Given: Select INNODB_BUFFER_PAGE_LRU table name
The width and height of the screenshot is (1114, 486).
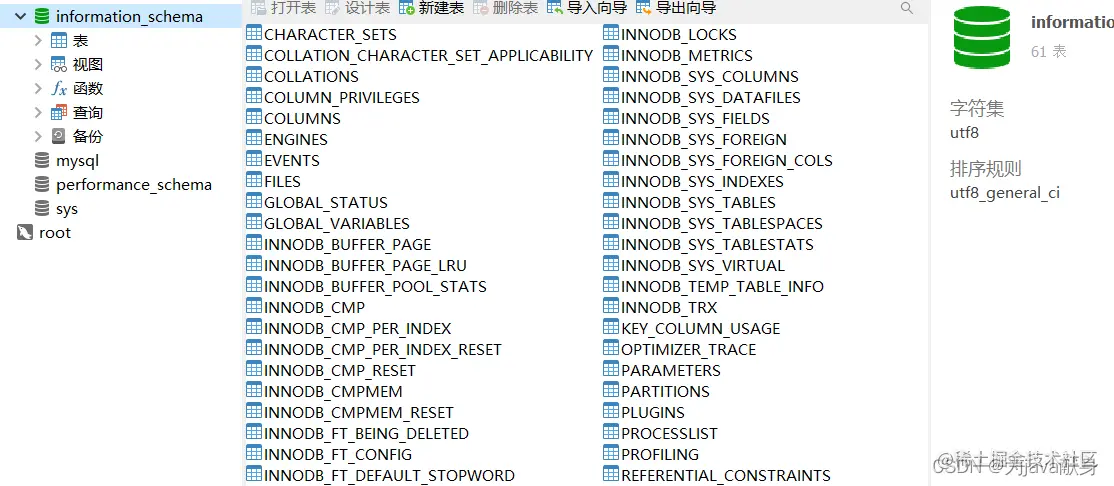Looking at the screenshot, I should click(365, 266).
